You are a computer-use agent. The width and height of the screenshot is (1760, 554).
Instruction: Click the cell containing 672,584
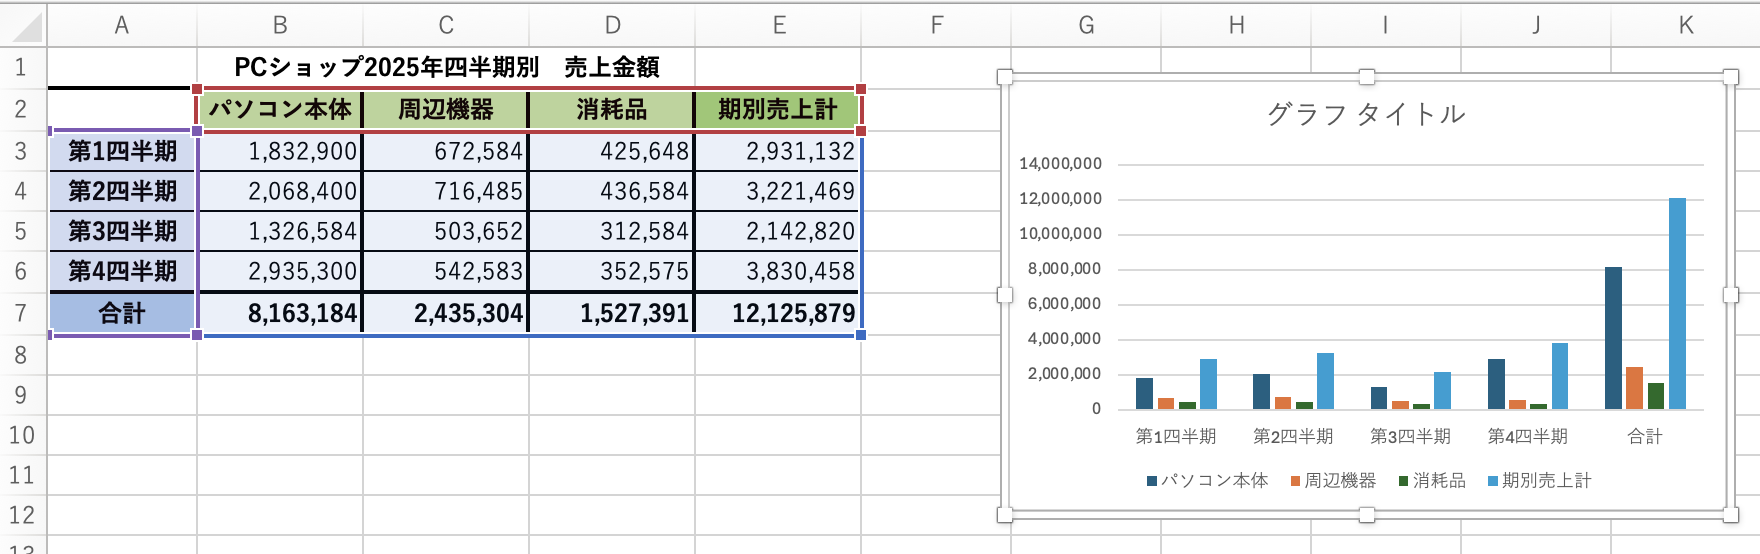[x=446, y=151]
